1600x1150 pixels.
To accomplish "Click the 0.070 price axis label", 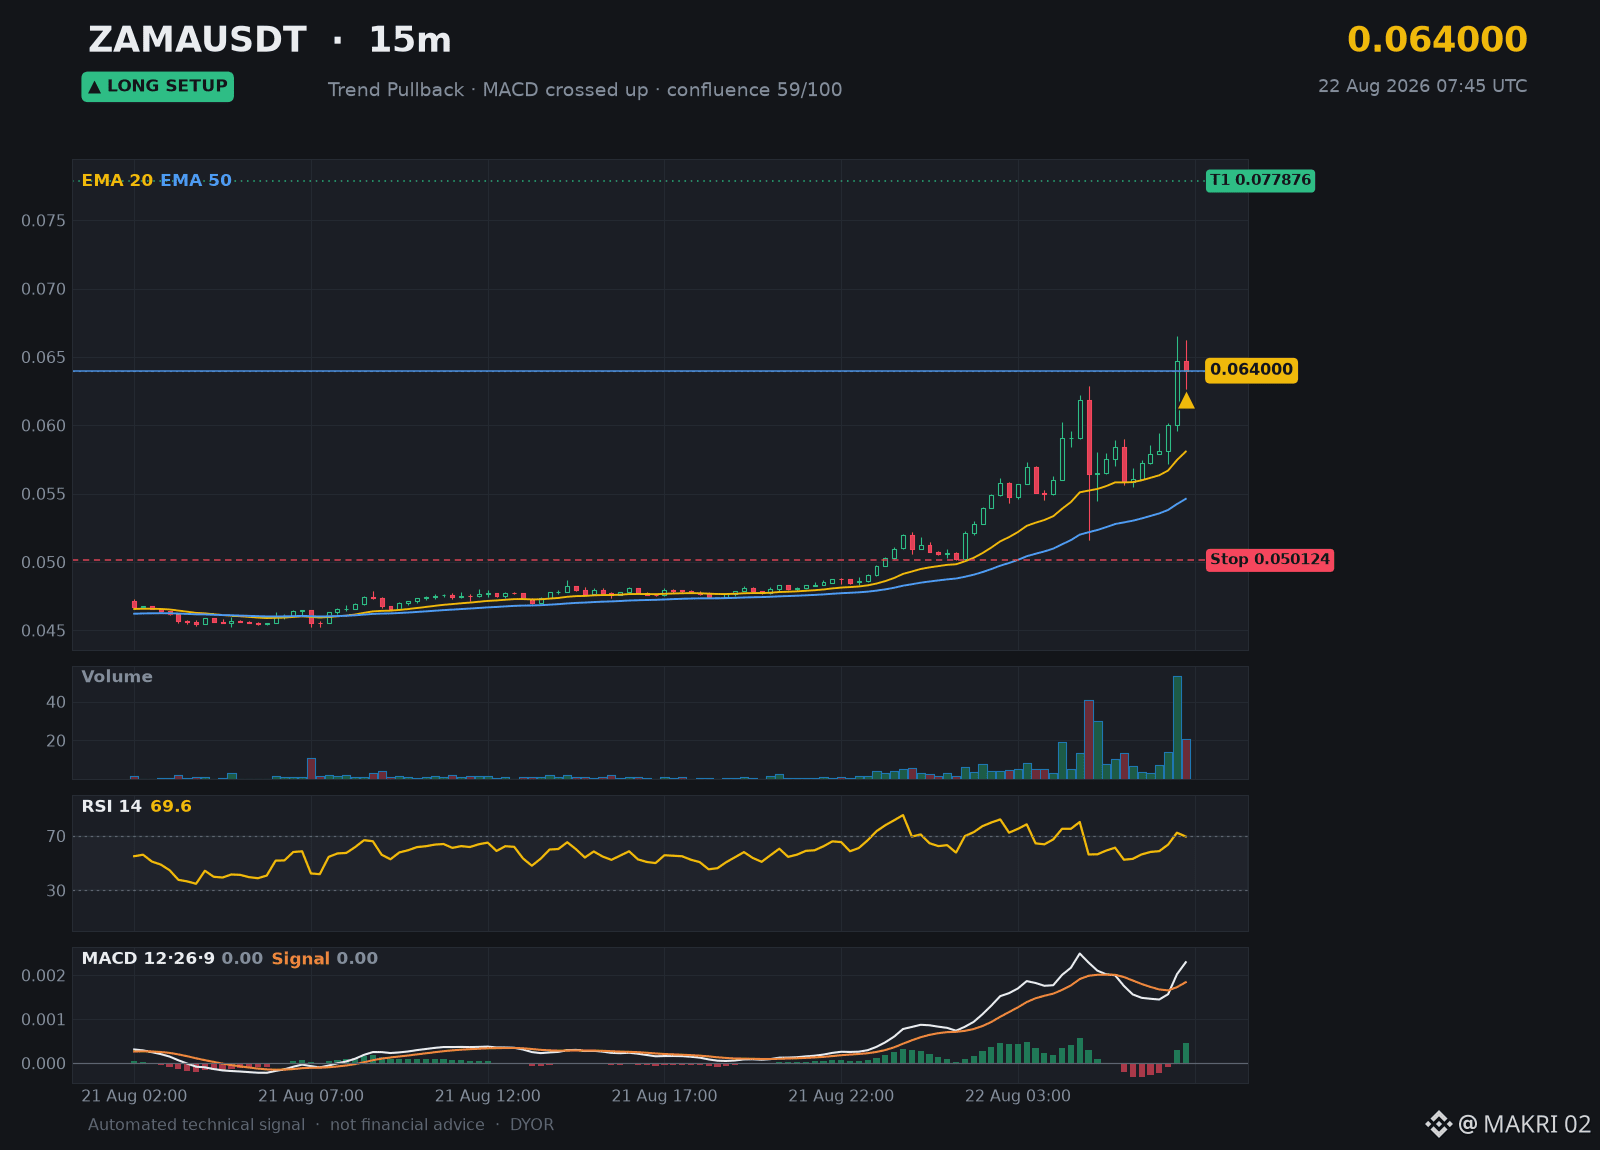I will [44, 289].
